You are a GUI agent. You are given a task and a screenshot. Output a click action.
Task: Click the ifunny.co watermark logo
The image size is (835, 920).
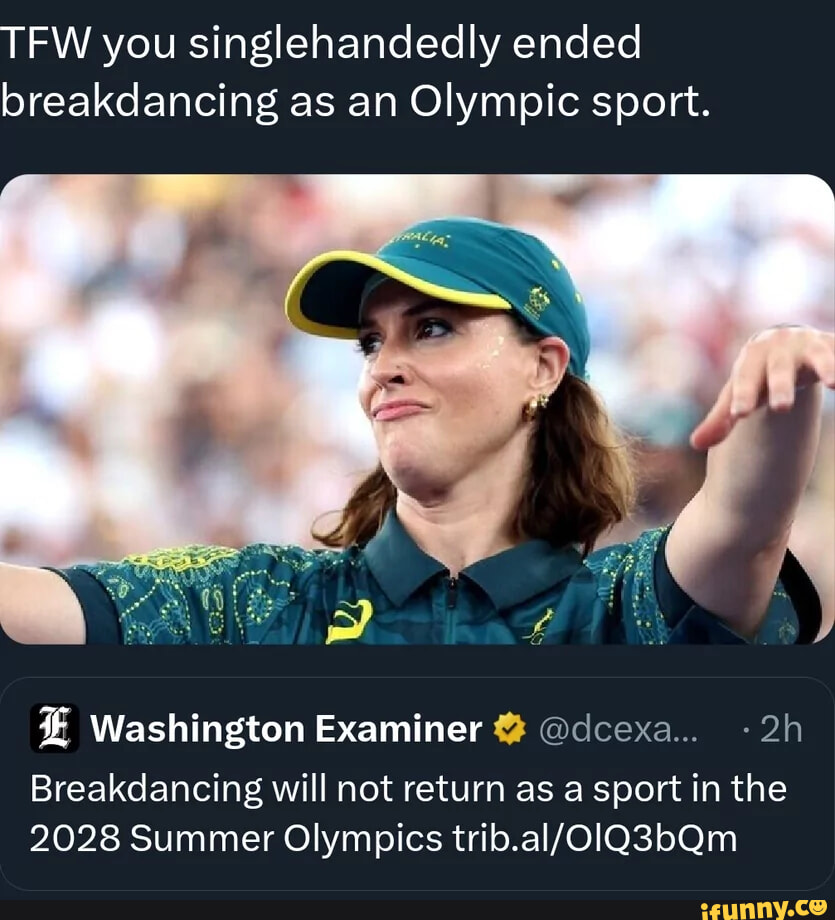coord(764,908)
